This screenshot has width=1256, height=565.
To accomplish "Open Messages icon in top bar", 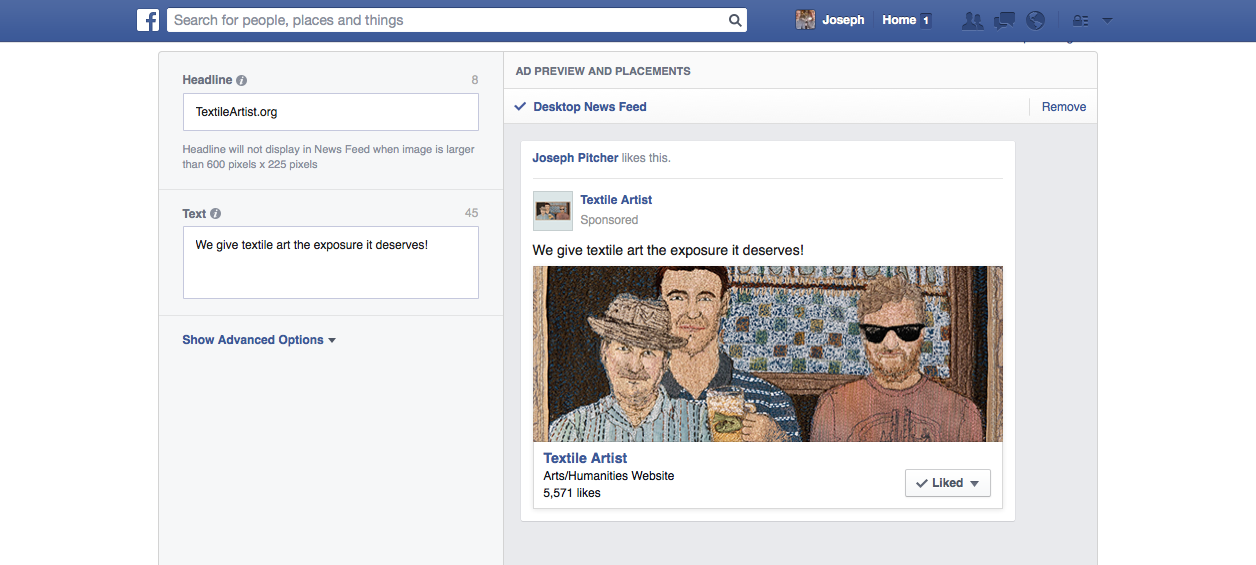I will point(1005,20).
